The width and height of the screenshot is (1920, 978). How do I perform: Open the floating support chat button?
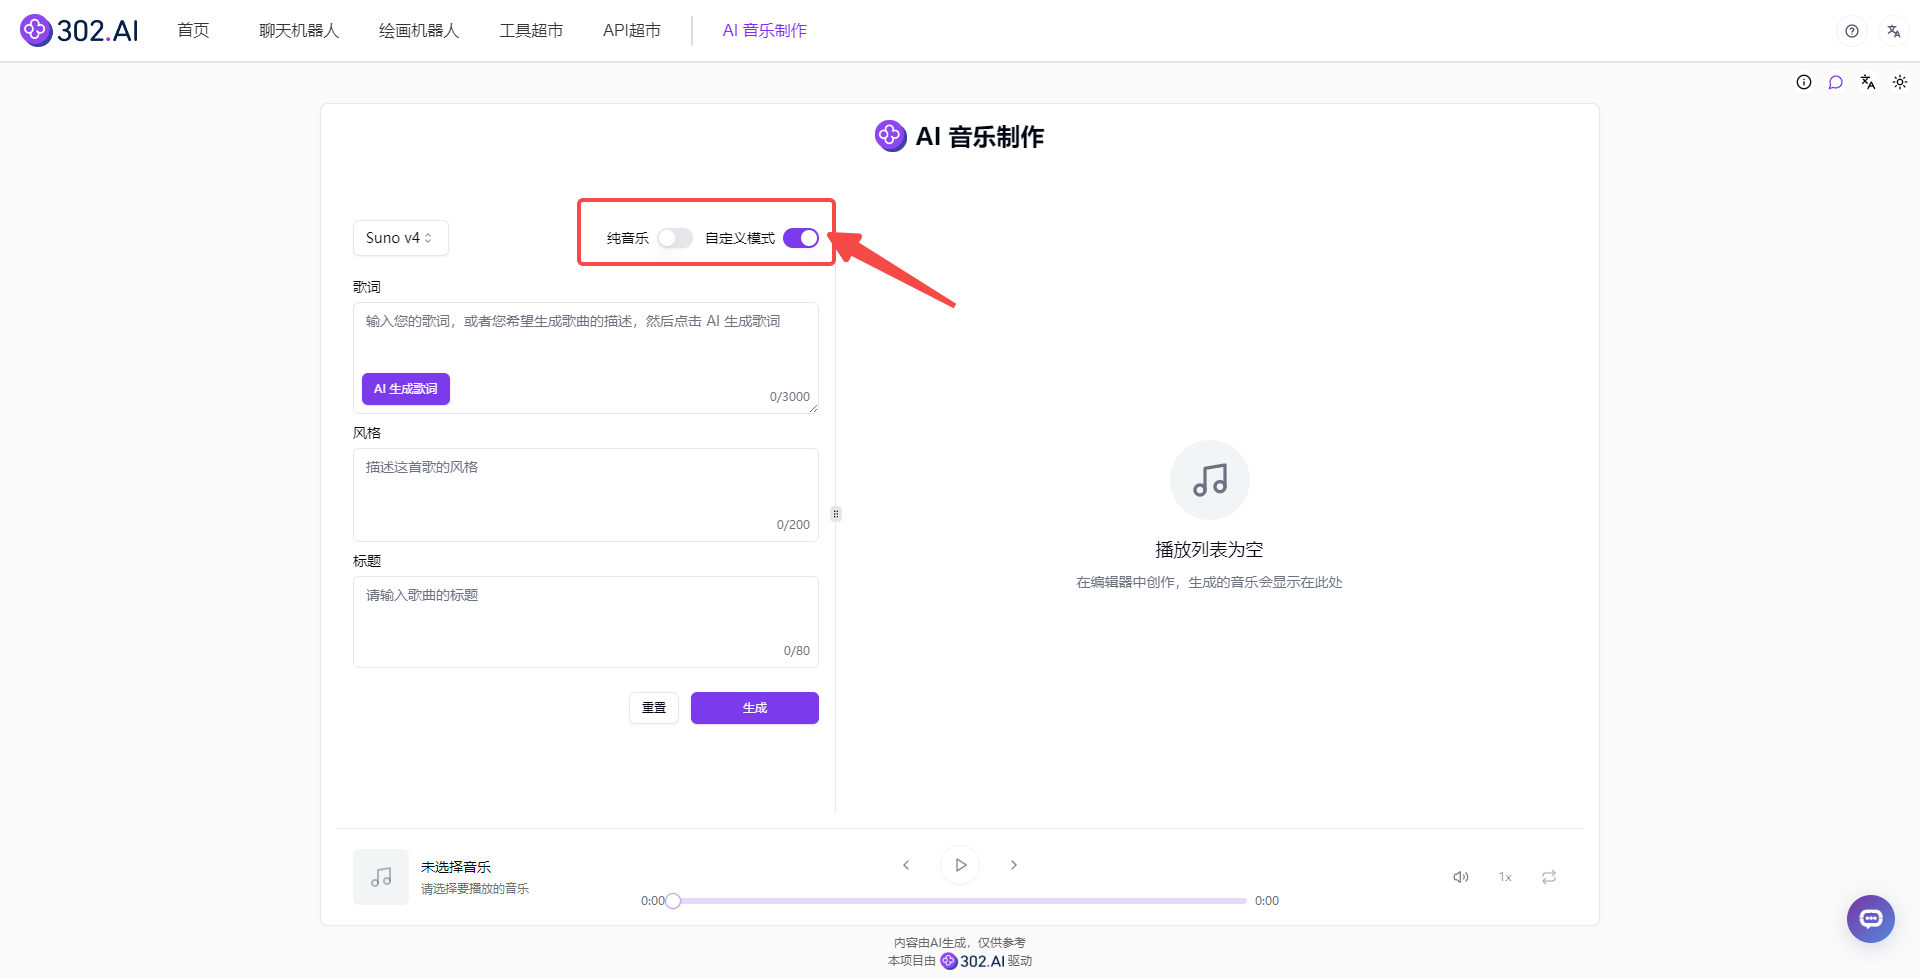(x=1871, y=918)
